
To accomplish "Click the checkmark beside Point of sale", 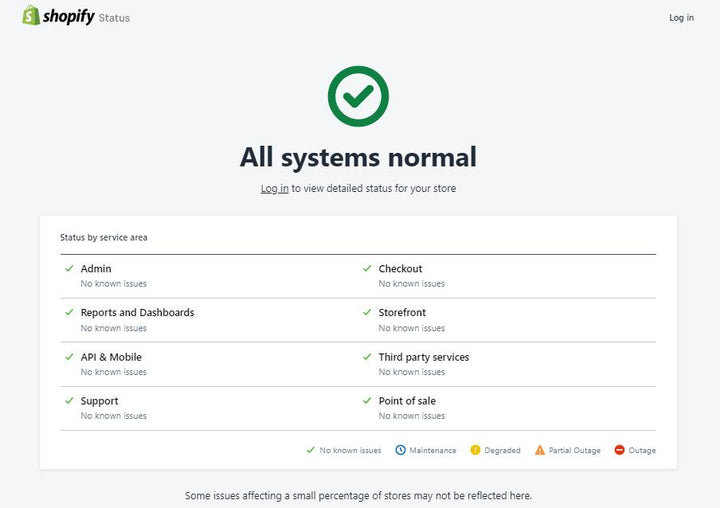I will point(367,400).
